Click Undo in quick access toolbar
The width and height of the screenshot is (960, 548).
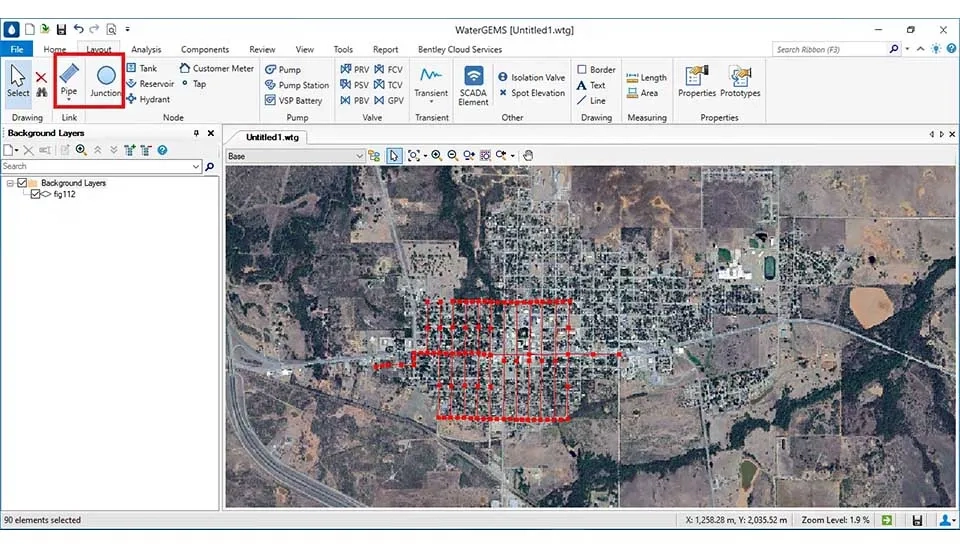click(x=78, y=29)
